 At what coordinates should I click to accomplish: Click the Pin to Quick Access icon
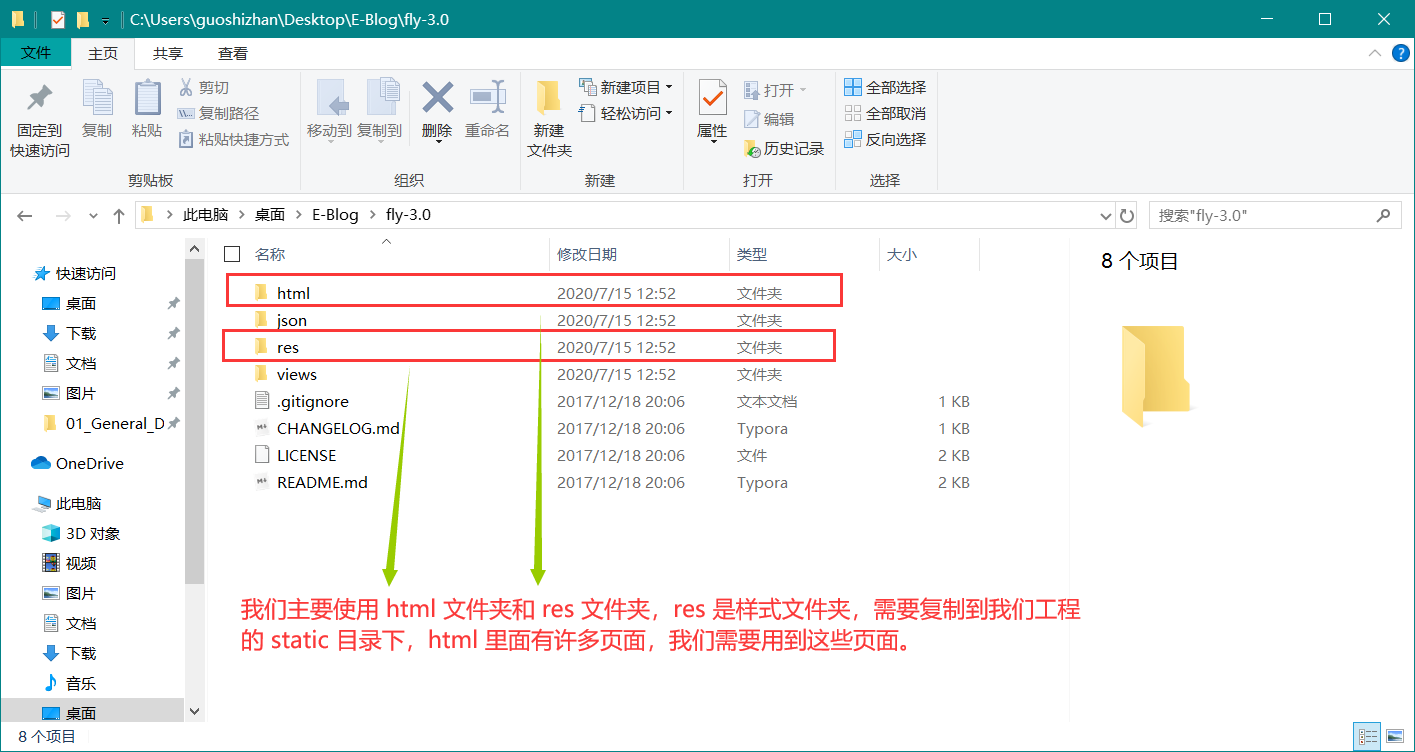tap(40, 100)
